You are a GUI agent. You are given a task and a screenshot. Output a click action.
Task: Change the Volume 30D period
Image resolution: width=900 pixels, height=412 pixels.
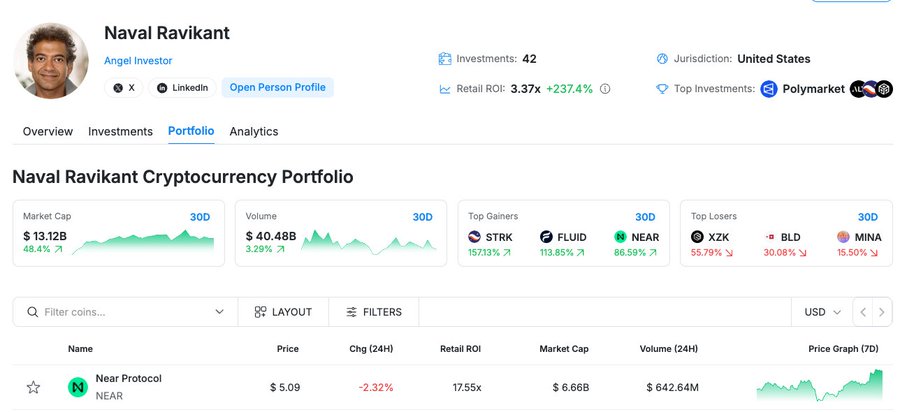click(x=422, y=217)
